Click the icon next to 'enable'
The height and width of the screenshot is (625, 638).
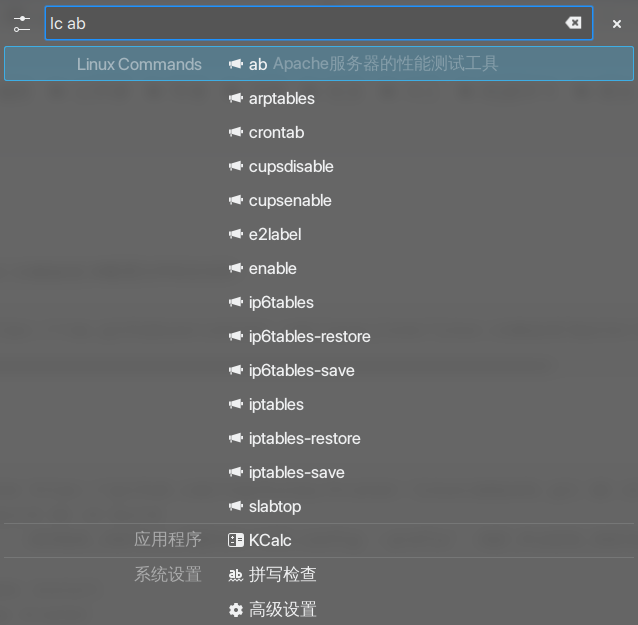[x=236, y=269]
